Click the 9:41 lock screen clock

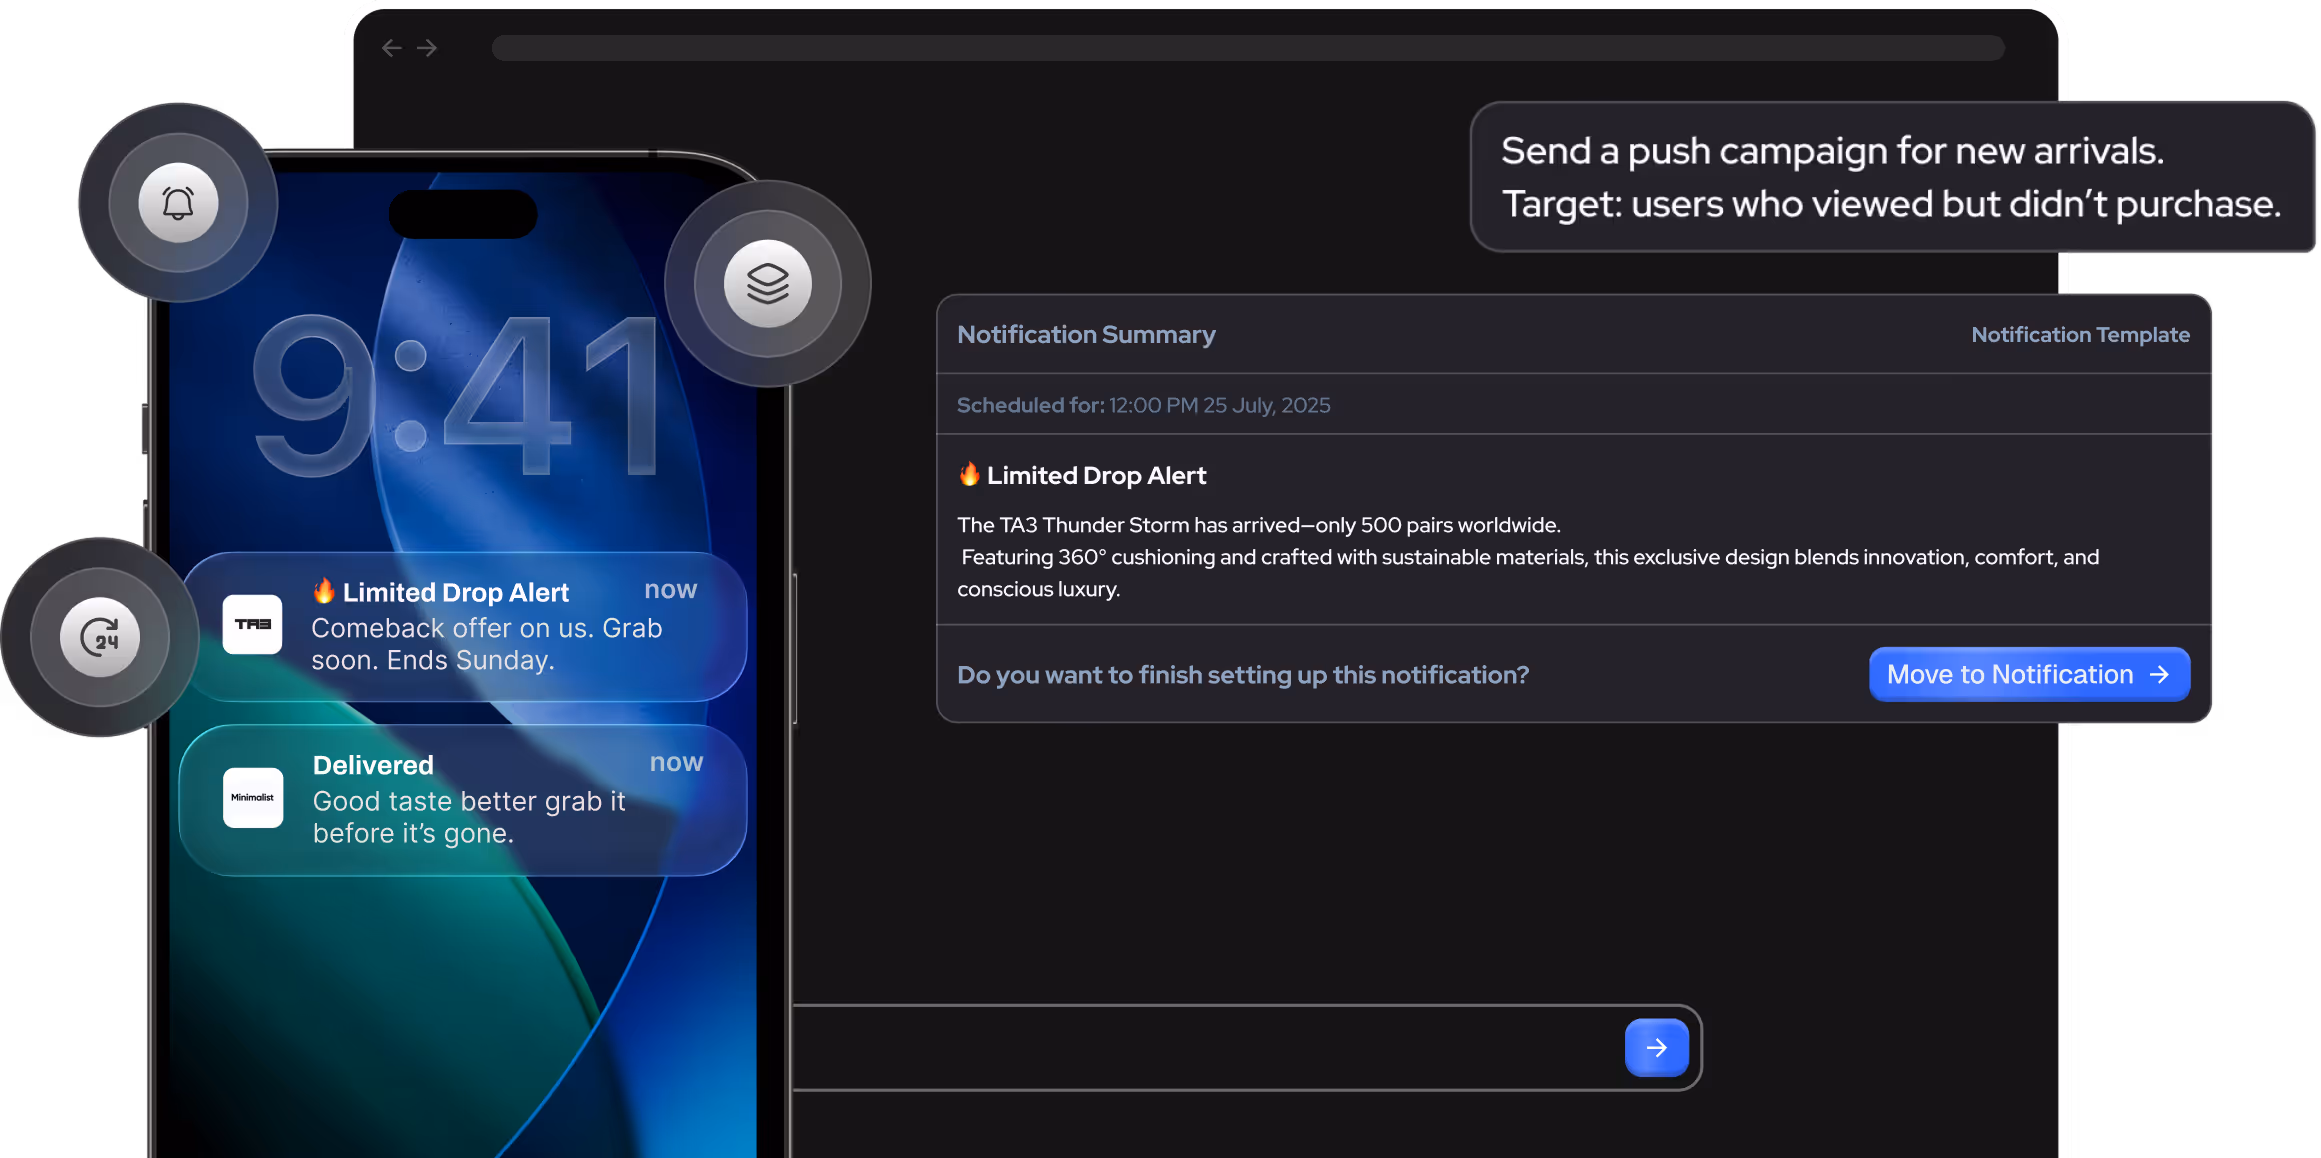coord(455,395)
